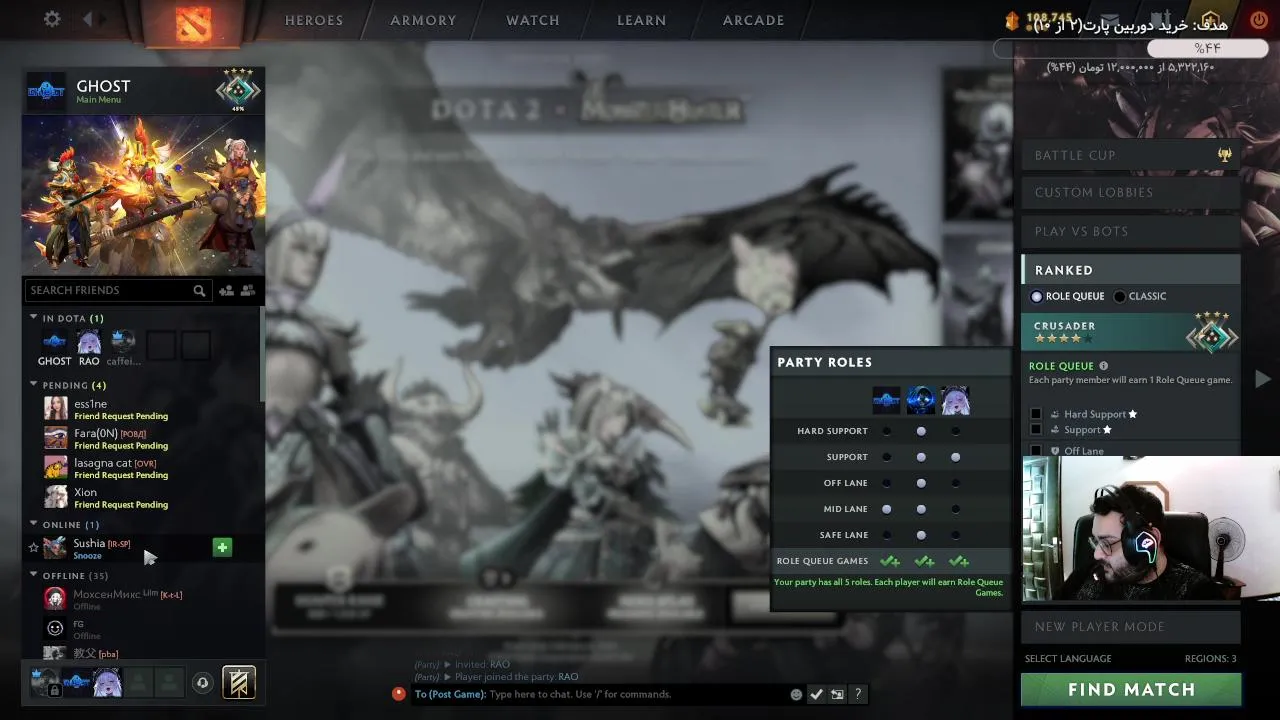This screenshot has height=720, width=1280.
Task: Invite Sushia with the green plus
Action: [222, 547]
